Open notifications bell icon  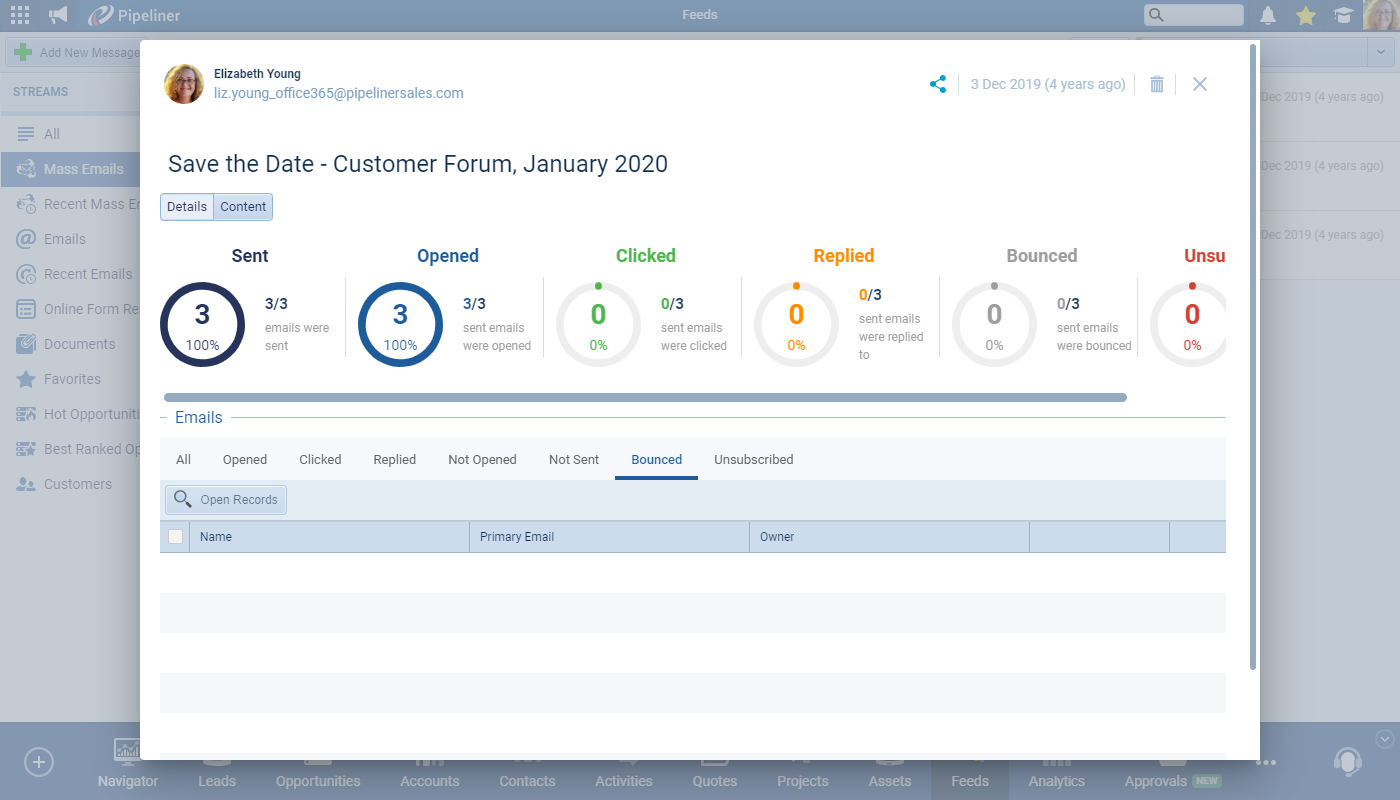(x=1268, y=15)
